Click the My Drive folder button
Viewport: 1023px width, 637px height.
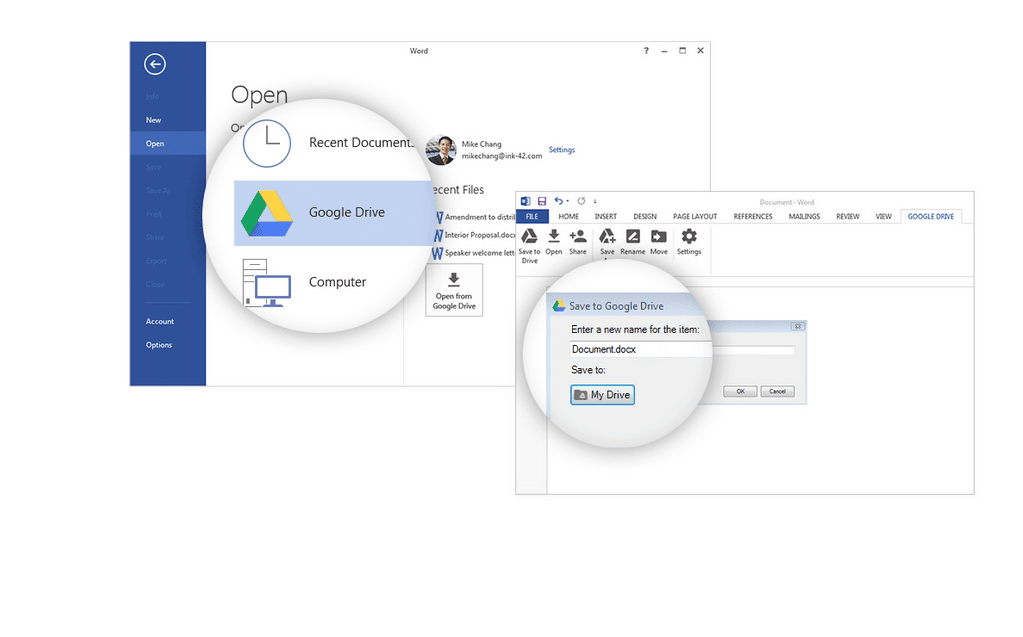[x=603, y=395]
